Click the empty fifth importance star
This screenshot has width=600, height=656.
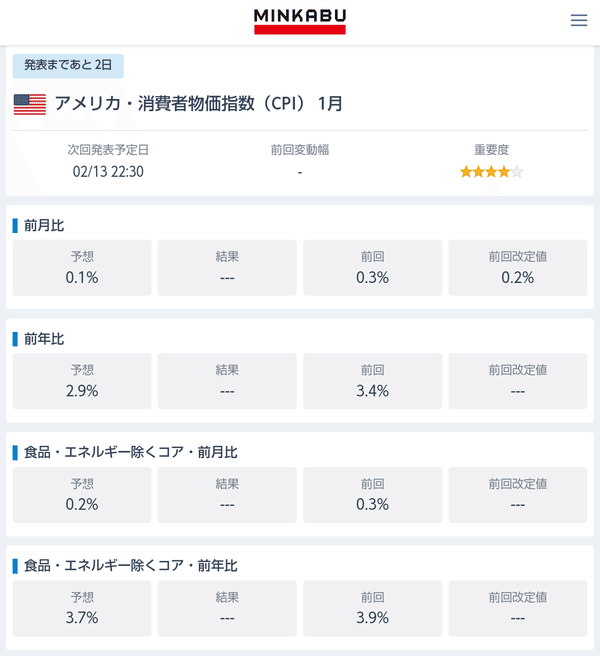click(x=517, y=172)
